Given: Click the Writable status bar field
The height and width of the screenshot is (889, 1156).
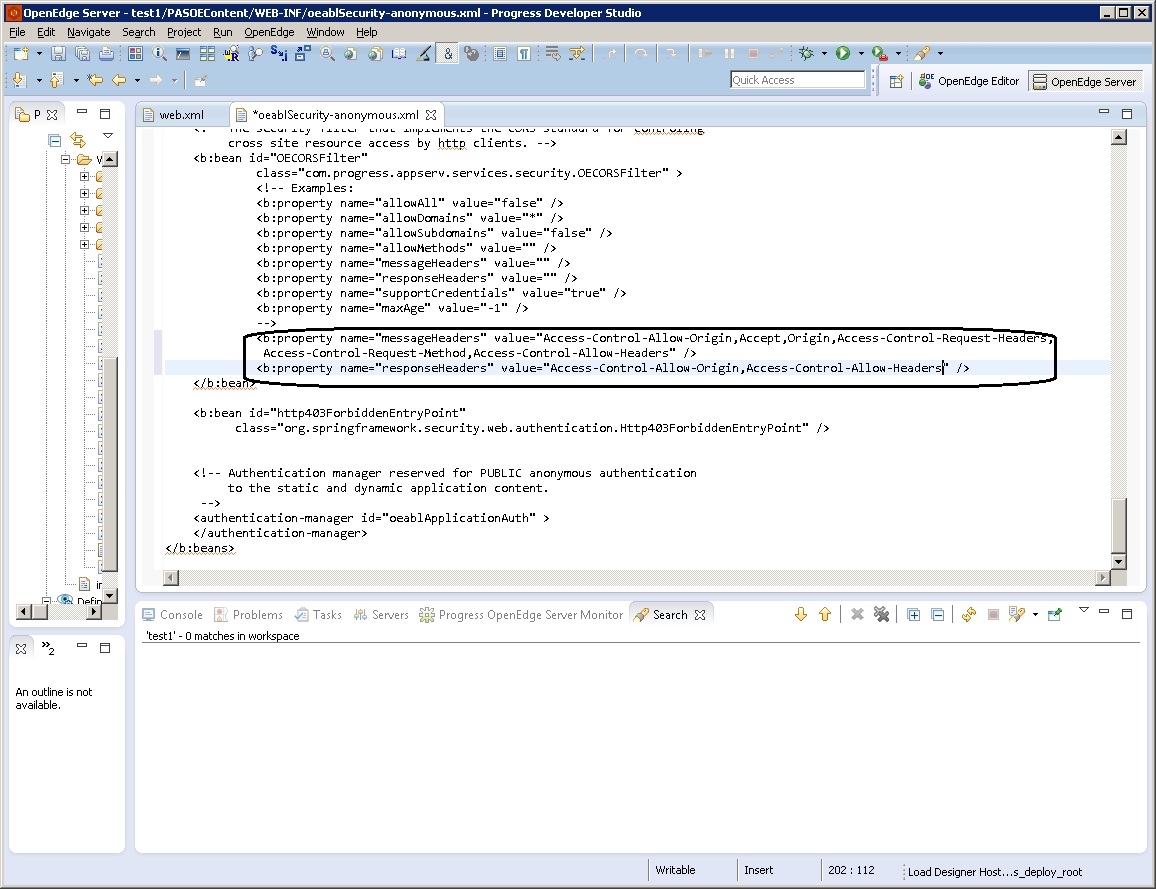Looking at the screenshot, I should [x=675, y=871].
